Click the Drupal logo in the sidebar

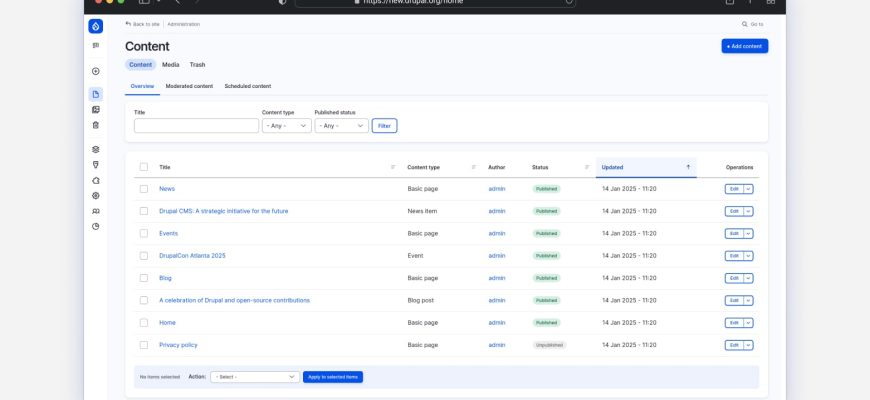[x=96, y=26]
